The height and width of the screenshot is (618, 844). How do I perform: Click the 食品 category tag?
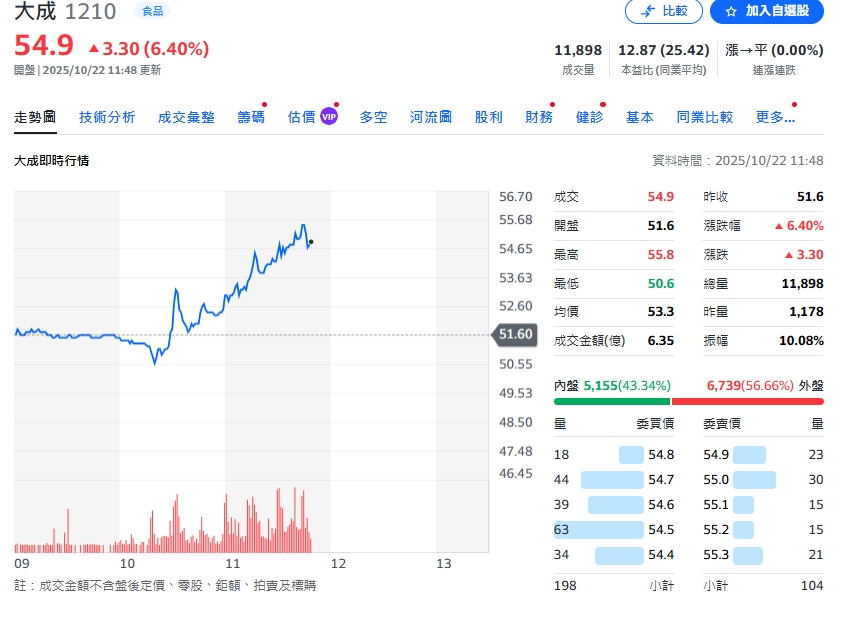tap(153, 11)
